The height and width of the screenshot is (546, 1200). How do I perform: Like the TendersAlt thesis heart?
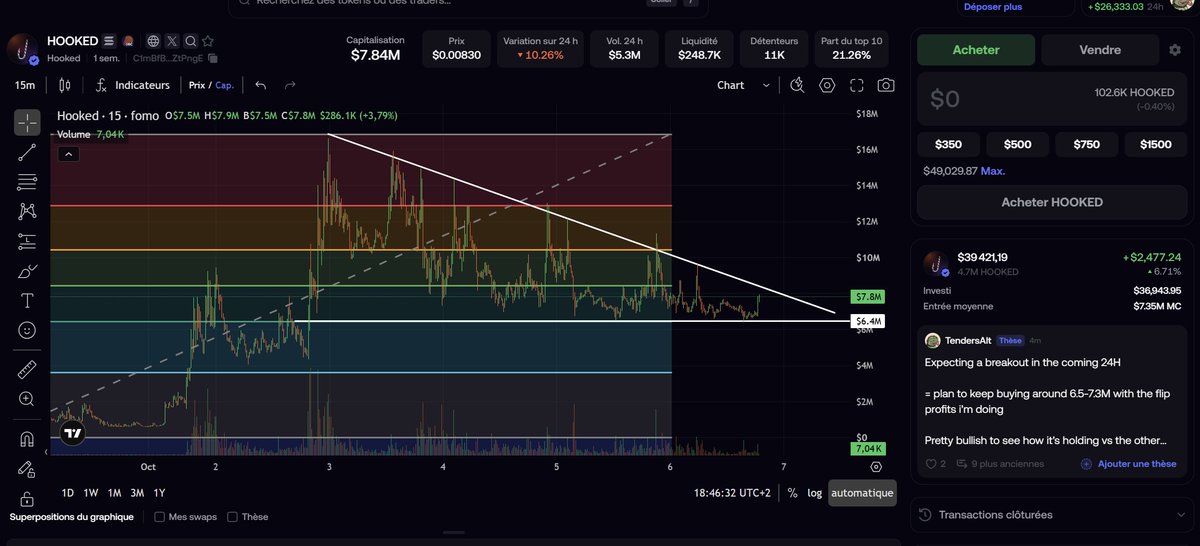(930, 464)
